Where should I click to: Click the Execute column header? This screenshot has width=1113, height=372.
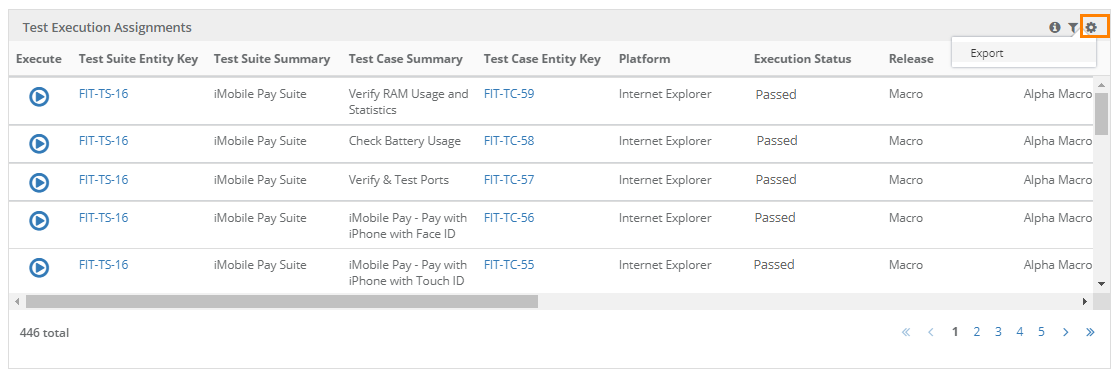[39, 59]
